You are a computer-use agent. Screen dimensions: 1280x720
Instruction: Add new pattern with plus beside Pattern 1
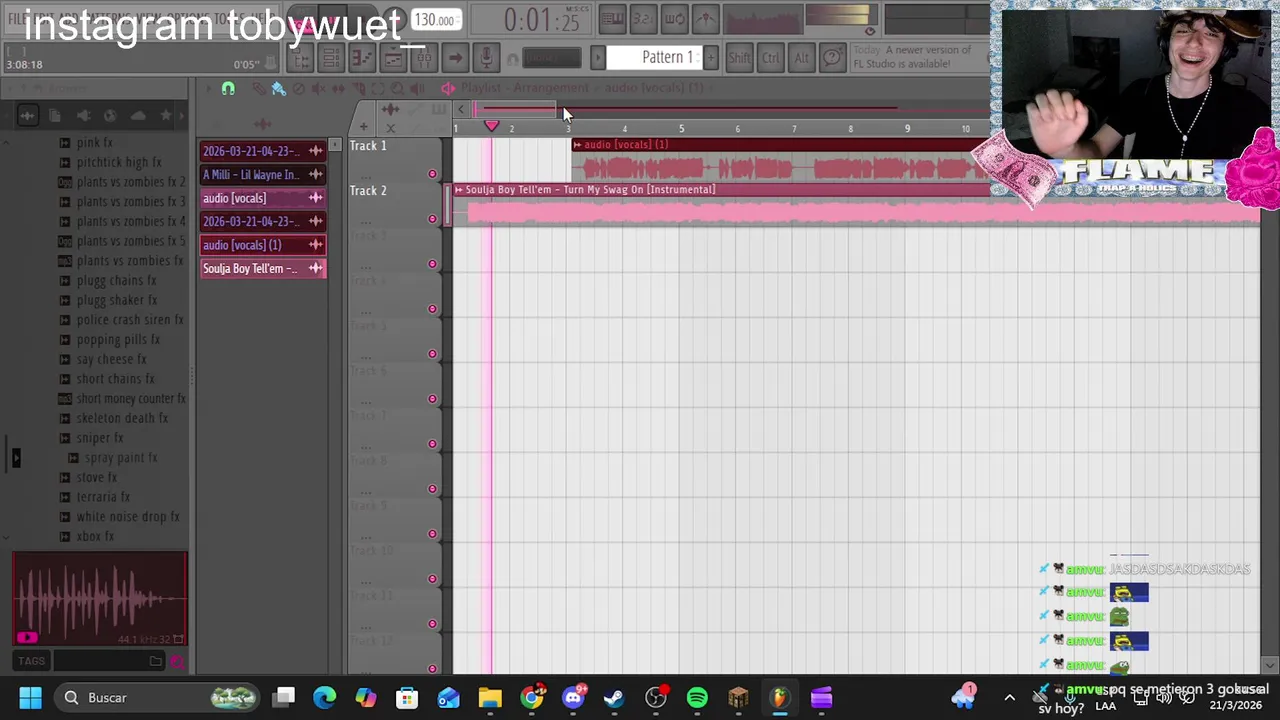(711, 57)
